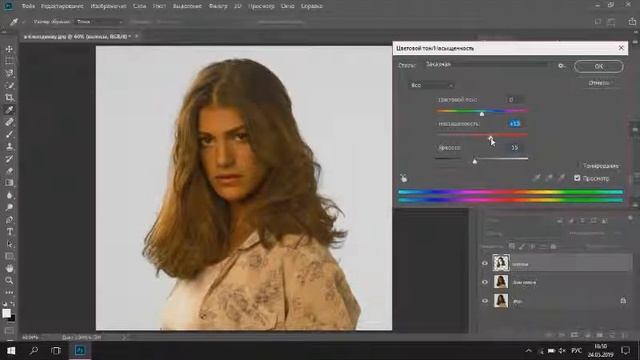Close the Hue/Saturation dialog
The image size is (640, 360).
pos(621,48)
